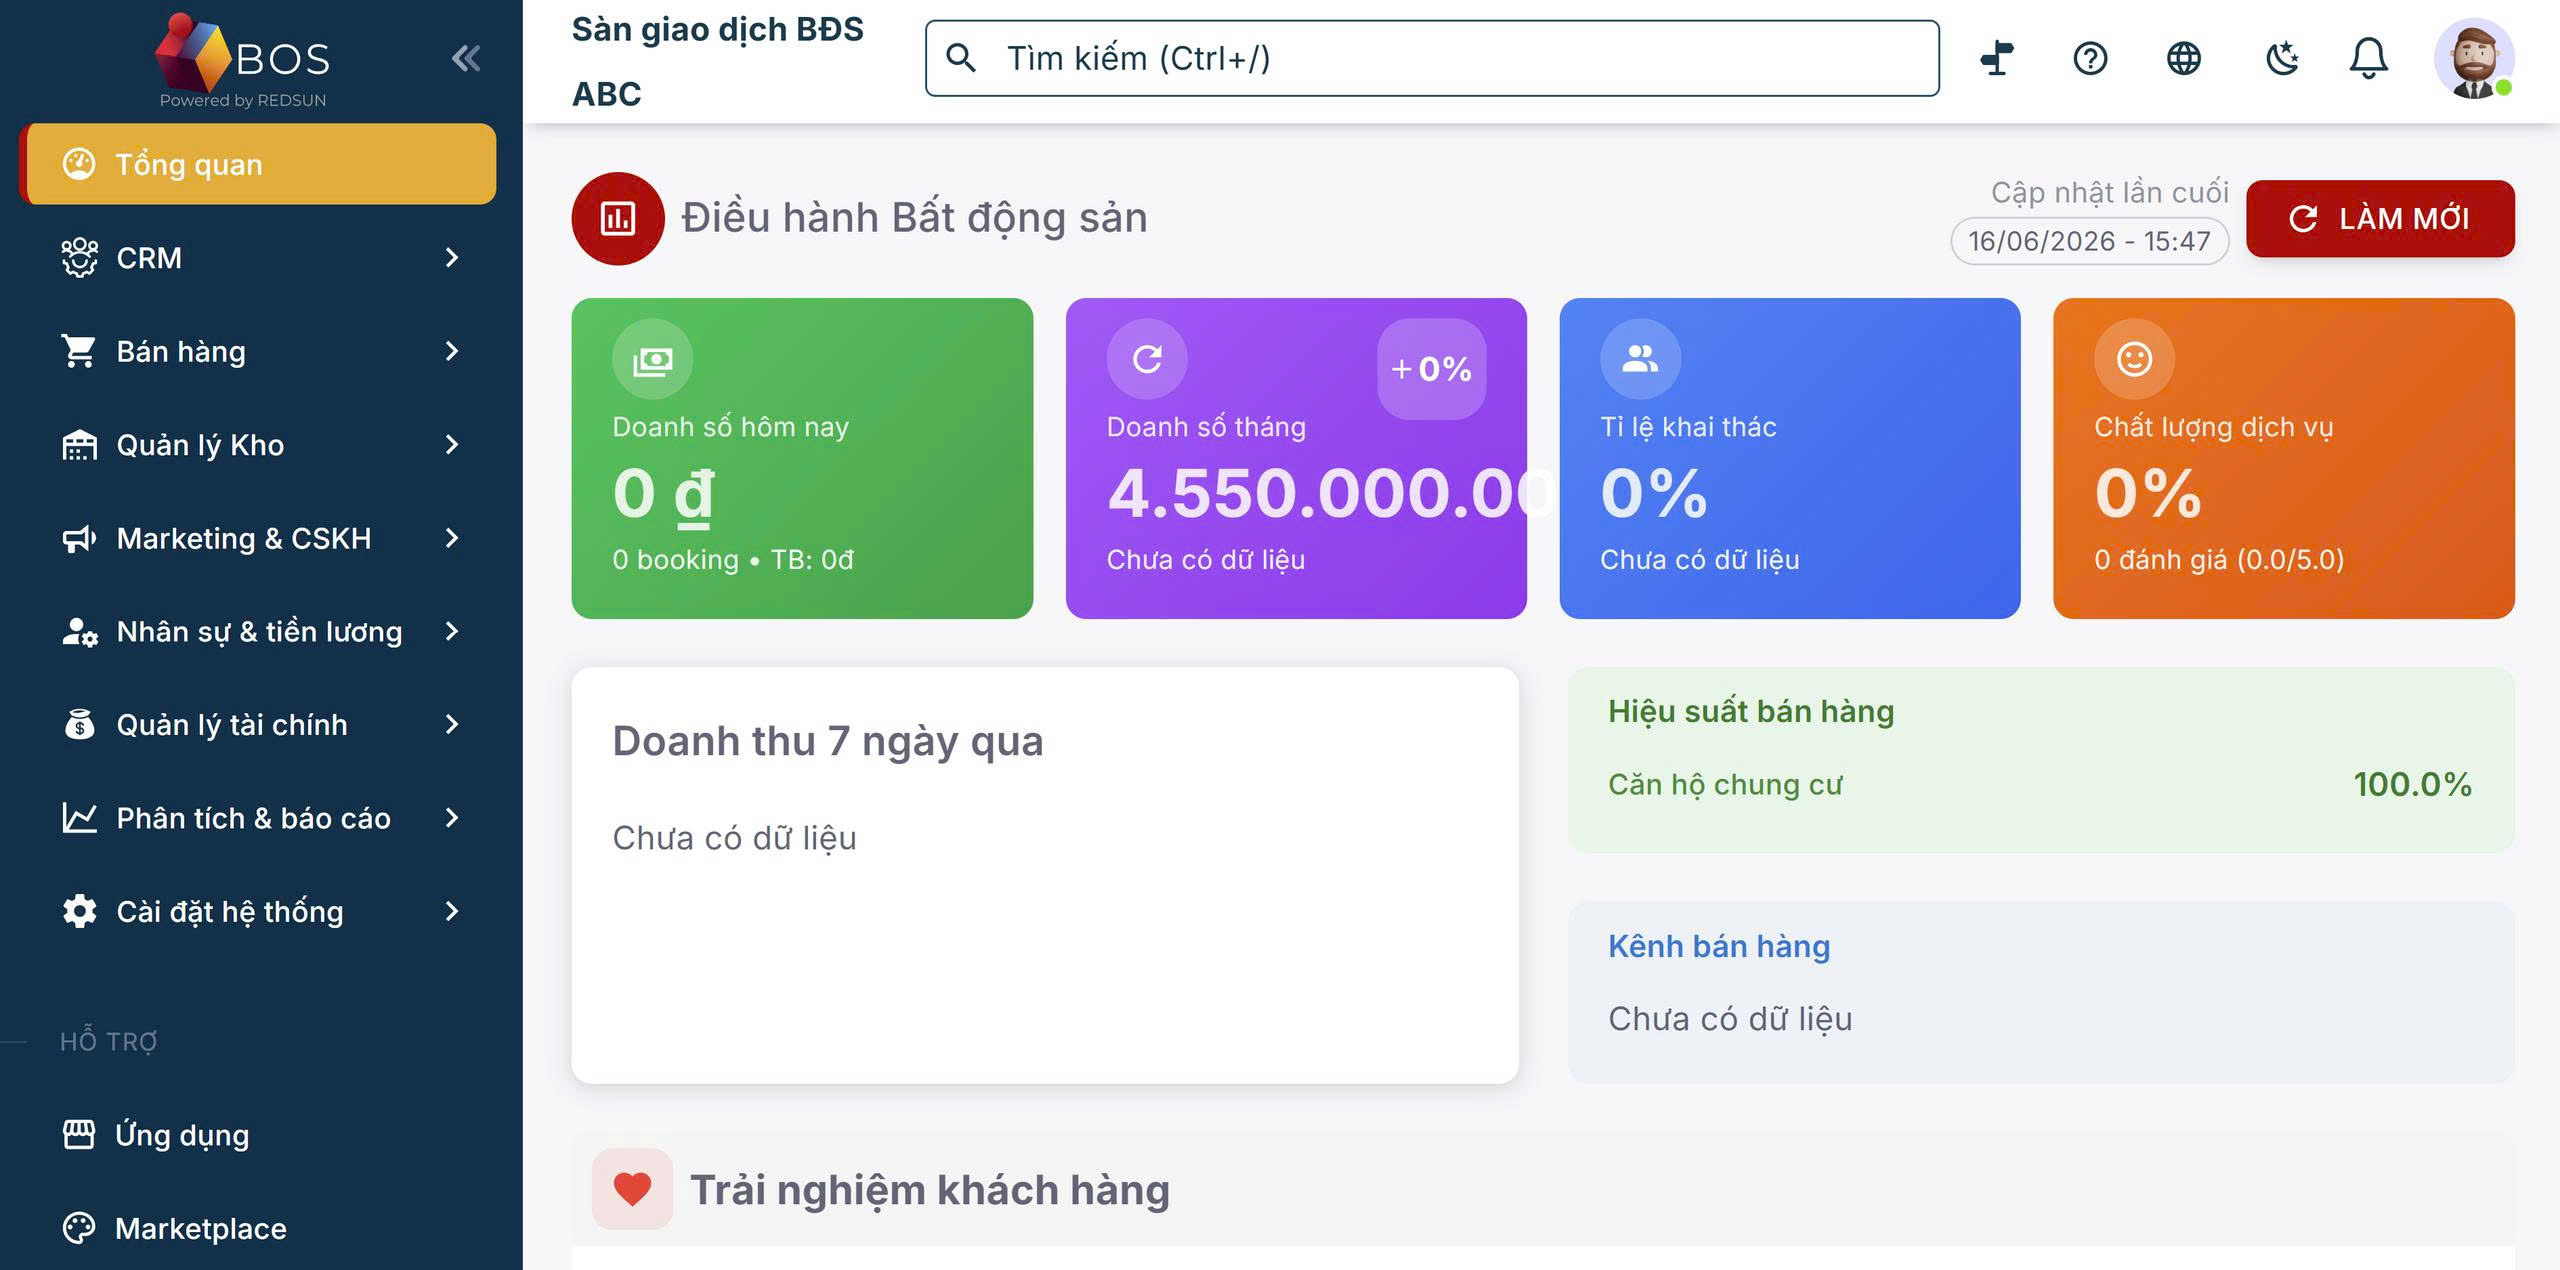Expand the Marketing & CSKH chevron
This screenshot has height=1270, width=2560.
[452, 538]
